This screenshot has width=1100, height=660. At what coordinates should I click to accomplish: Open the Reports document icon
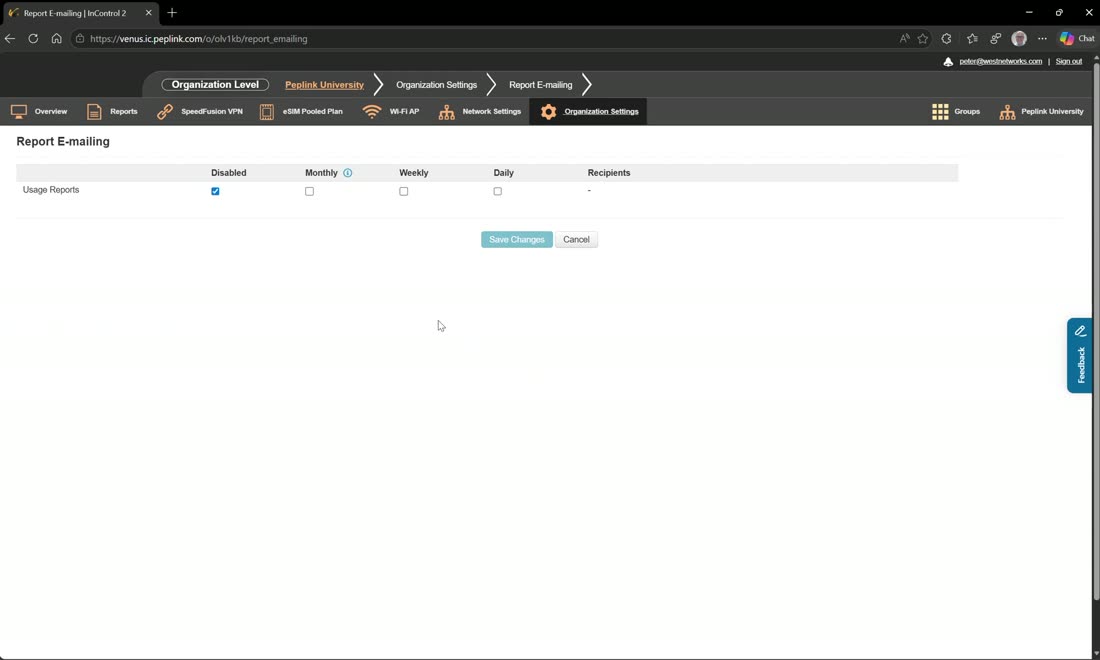94,112
